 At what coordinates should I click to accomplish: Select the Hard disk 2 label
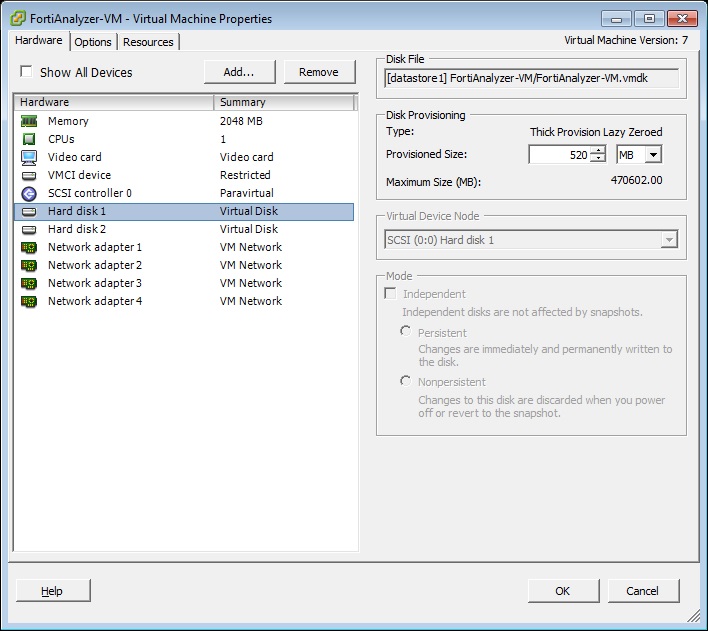point(77,229)
